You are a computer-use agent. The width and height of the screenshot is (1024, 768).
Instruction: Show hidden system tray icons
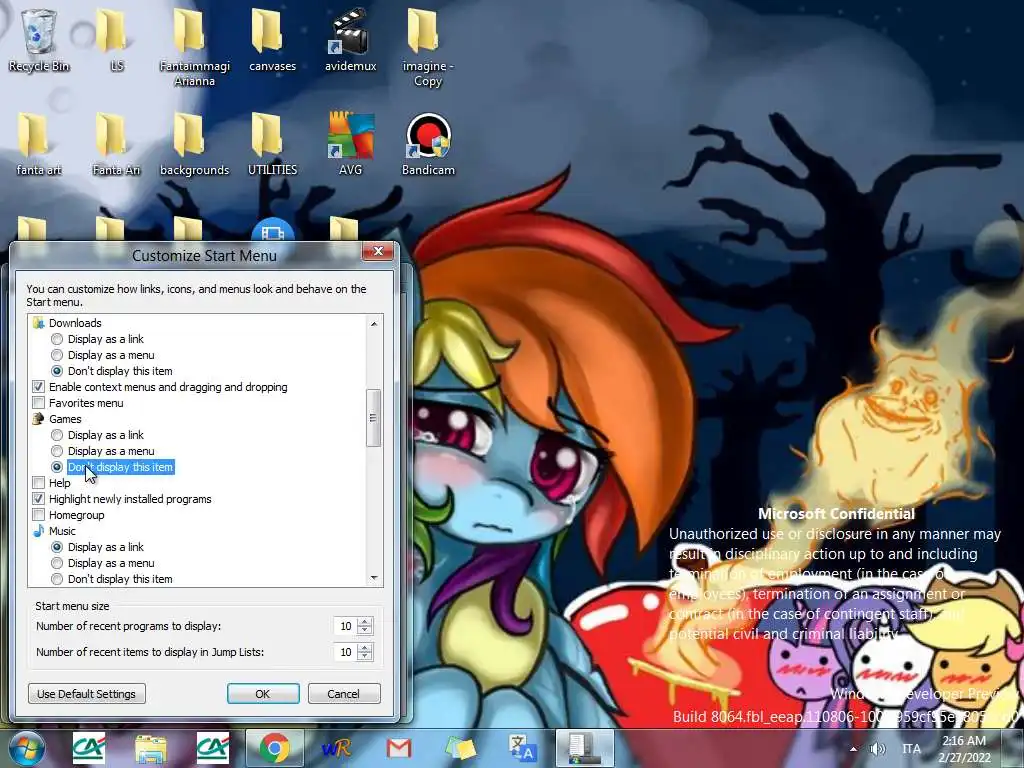coord(854,749)
